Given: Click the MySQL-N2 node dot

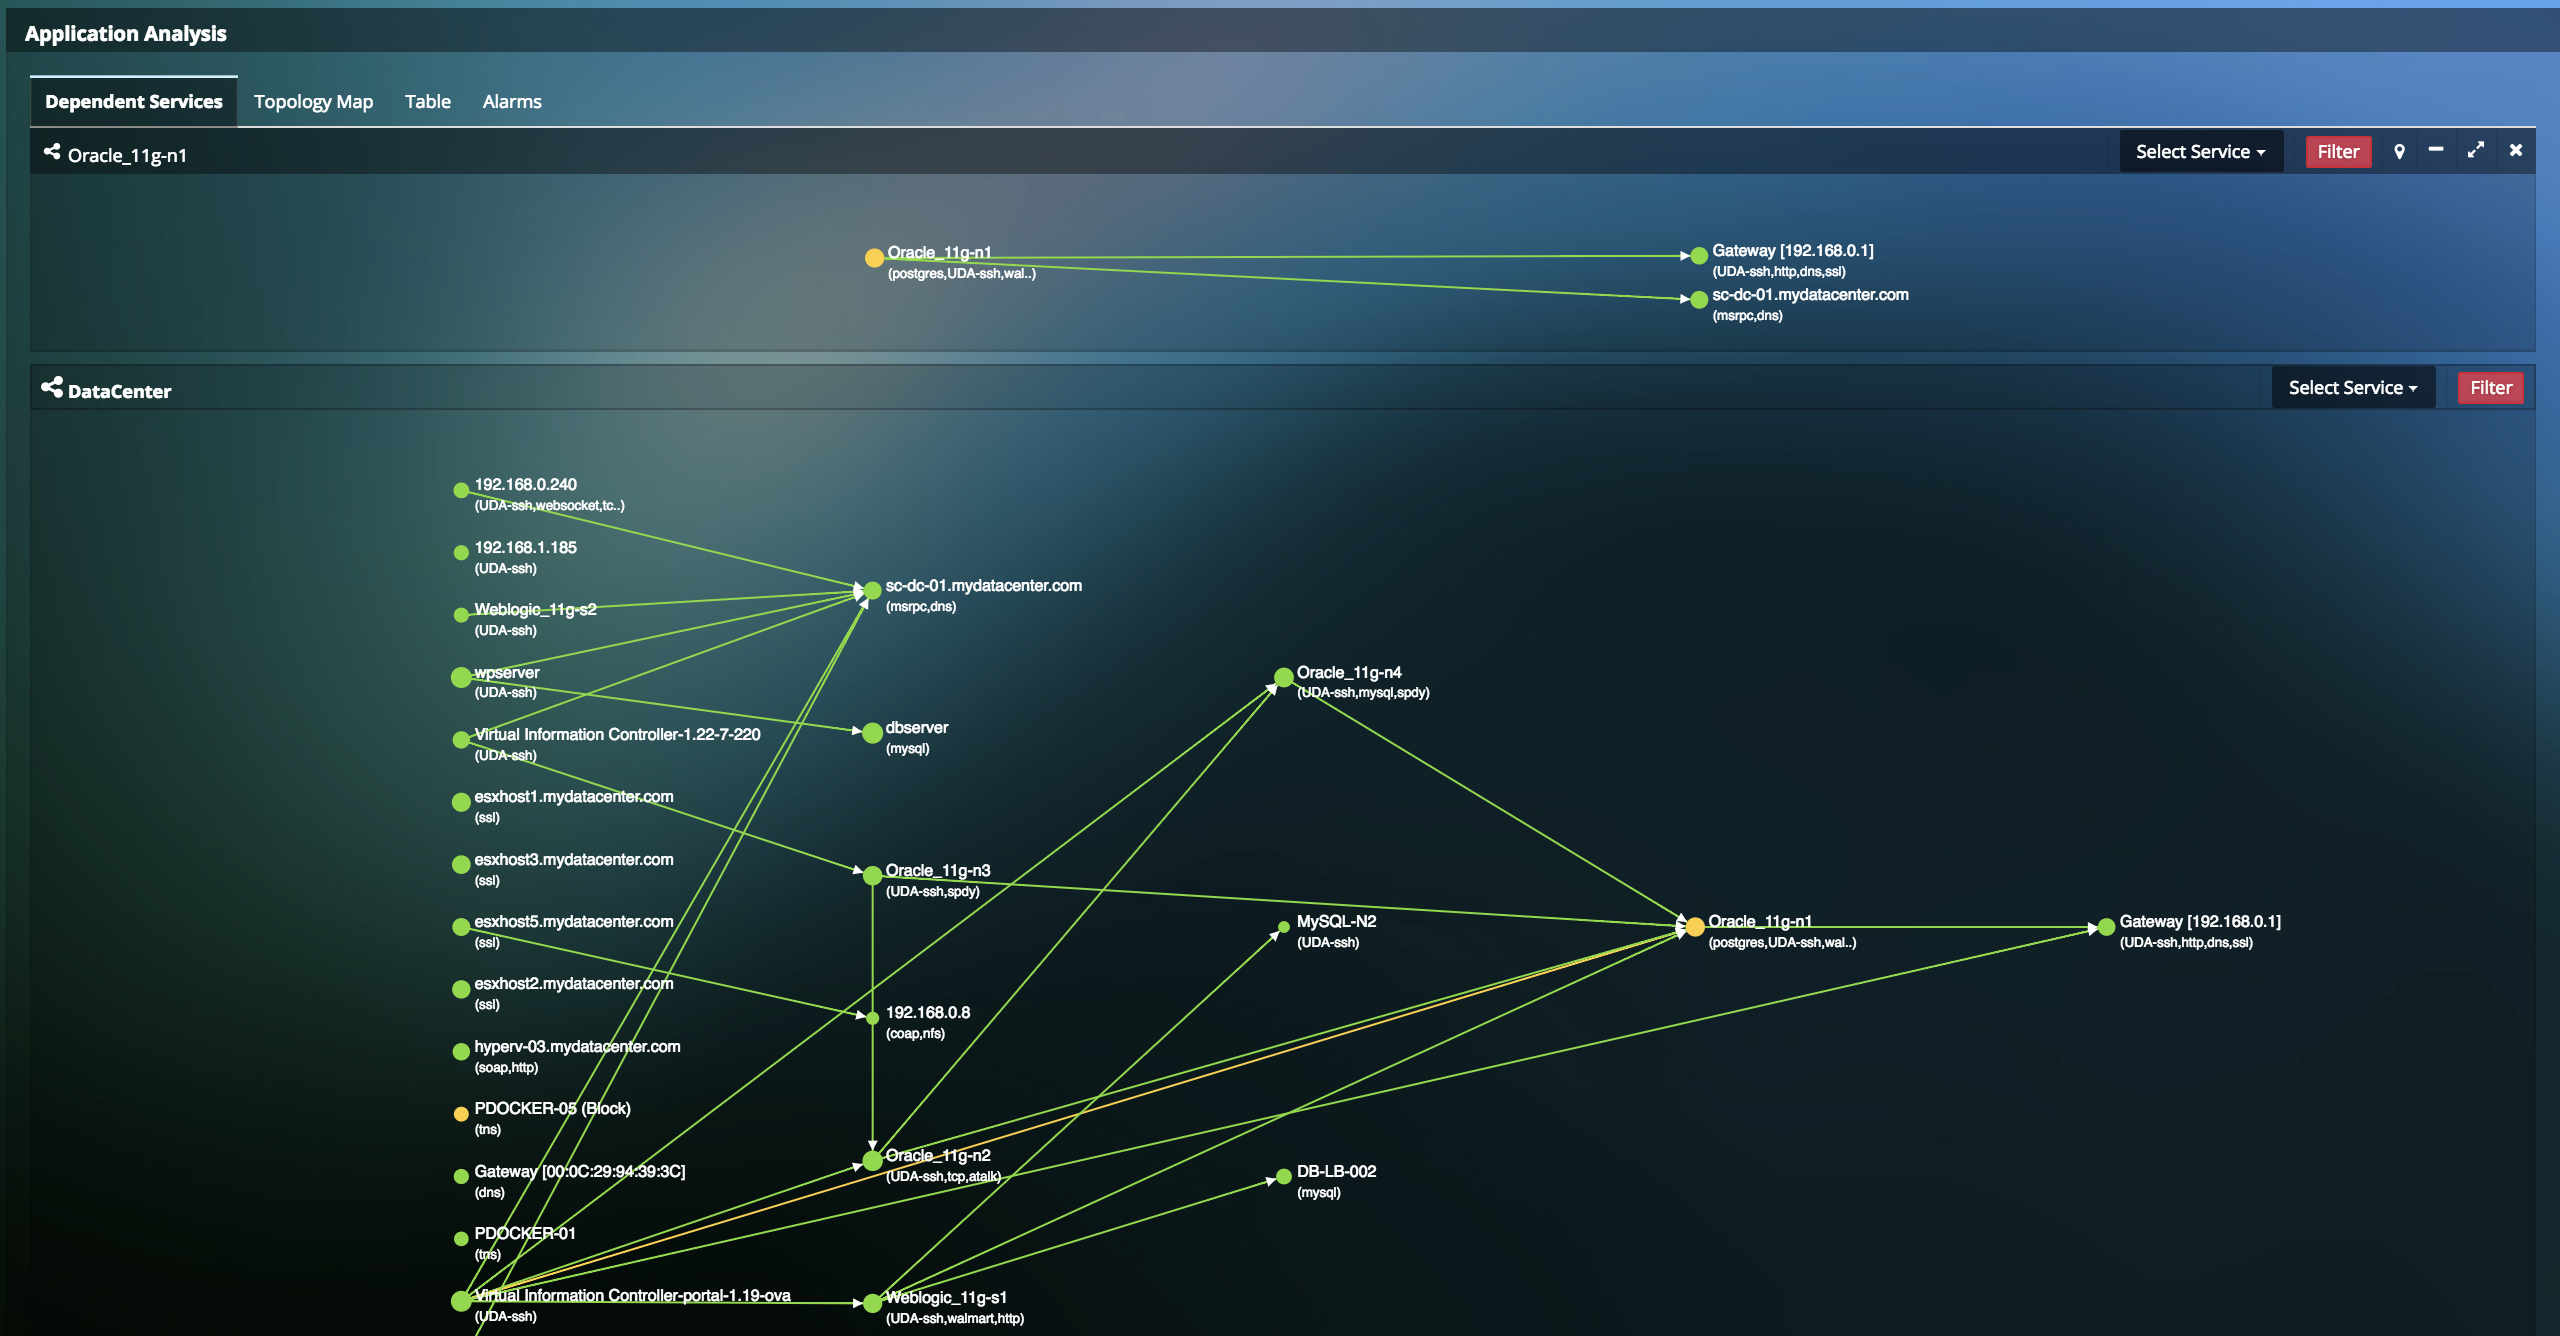Looking at the screenshot, I should coord(1284,927).
